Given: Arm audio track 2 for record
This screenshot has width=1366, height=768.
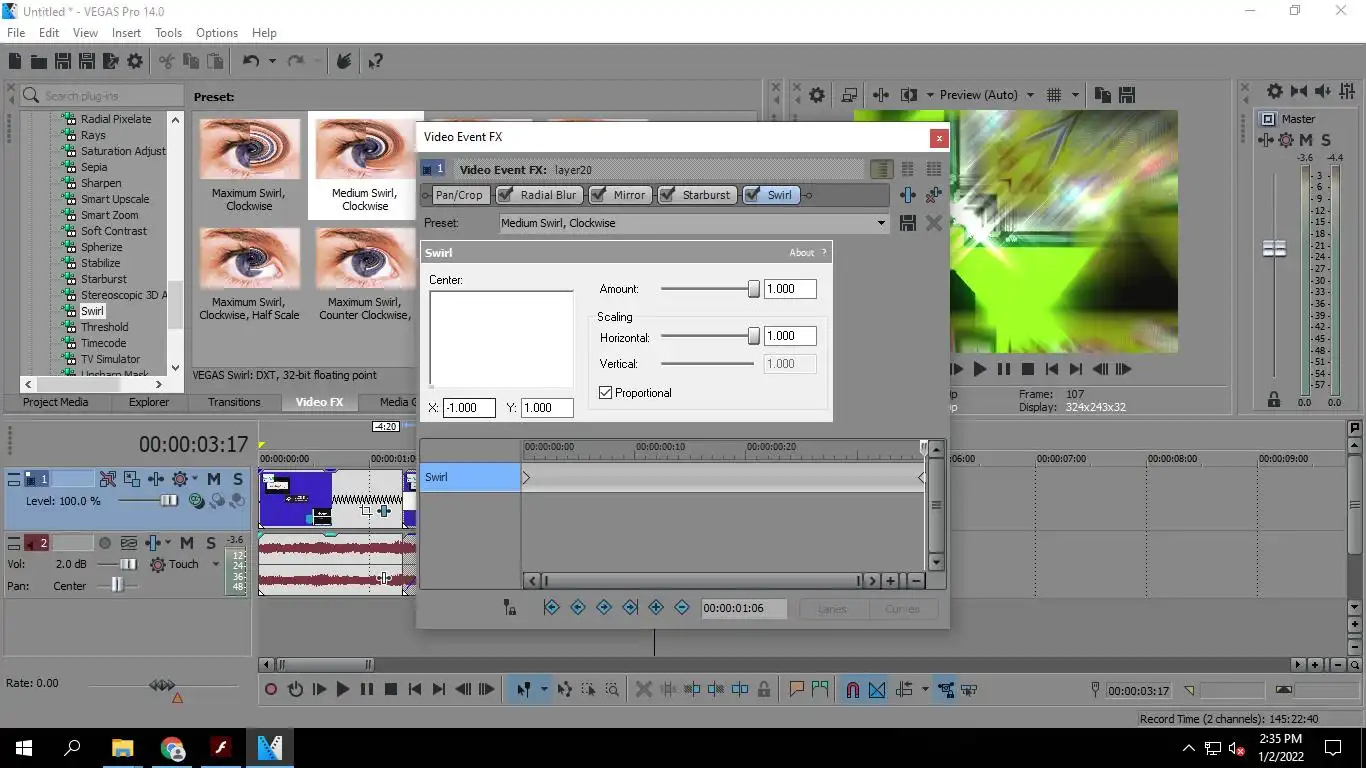Looking at the screenshot, I should (x=105, y=543).
